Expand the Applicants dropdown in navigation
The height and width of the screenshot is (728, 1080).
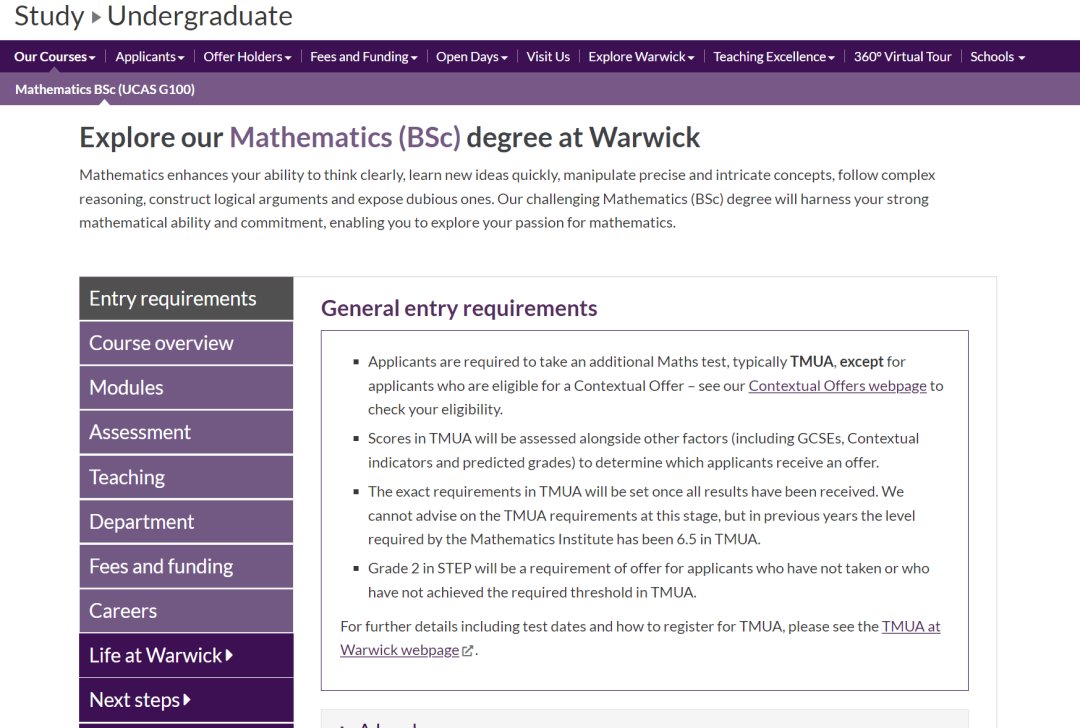coord(149,57)
